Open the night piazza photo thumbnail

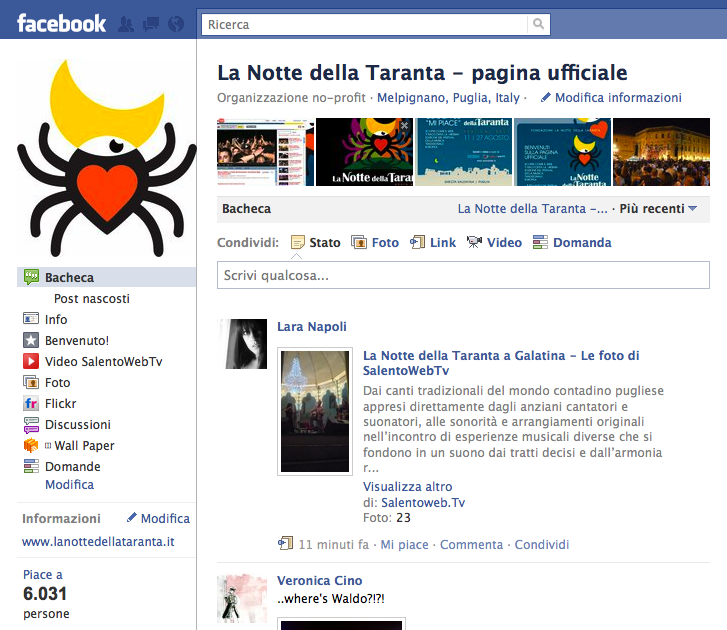point(661,152)
